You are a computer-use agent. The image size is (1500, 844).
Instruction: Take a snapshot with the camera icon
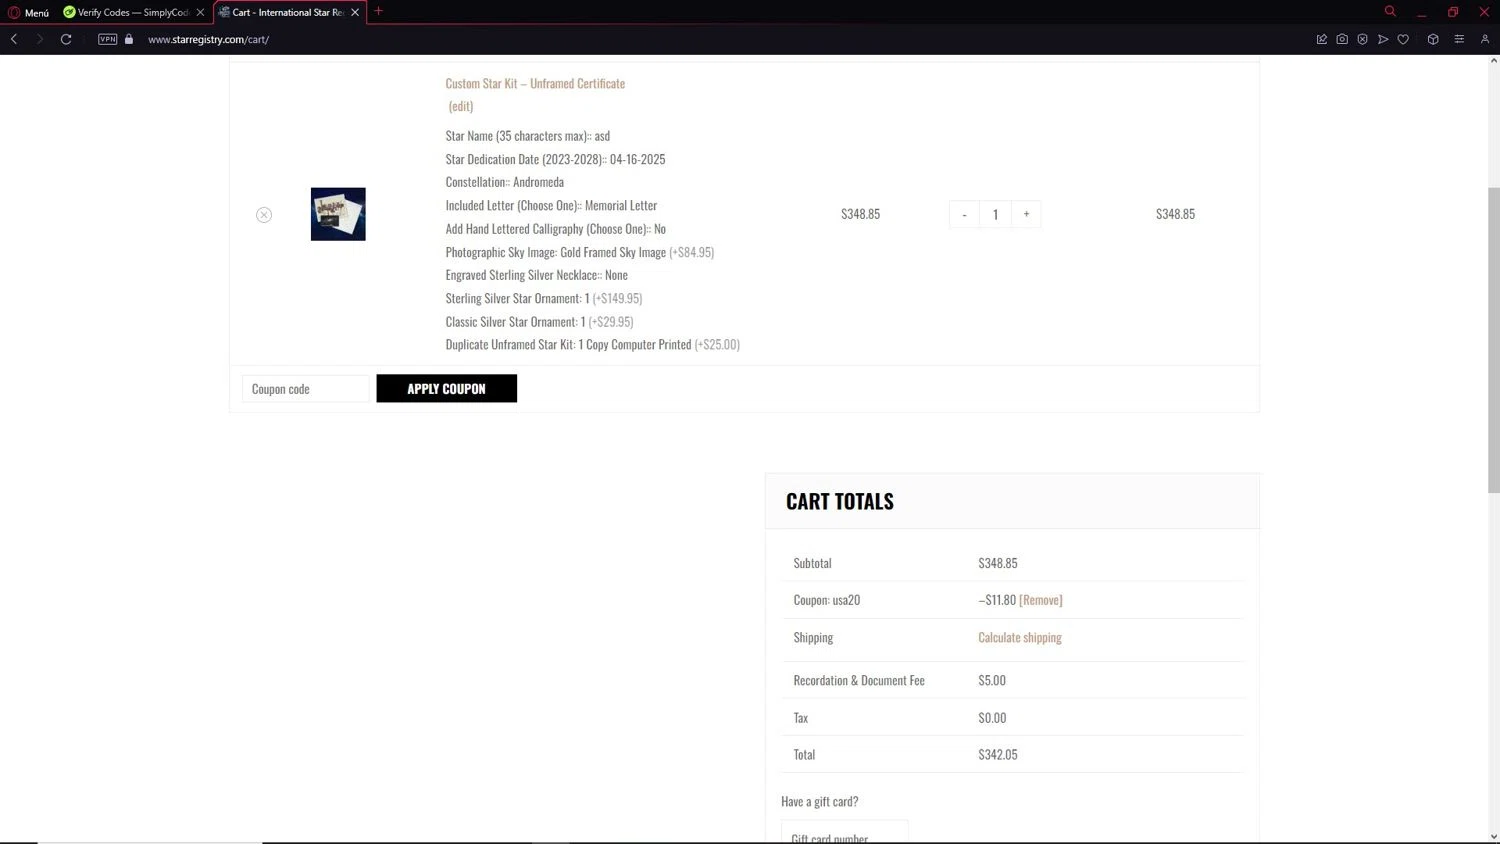tap(1342, 39)
